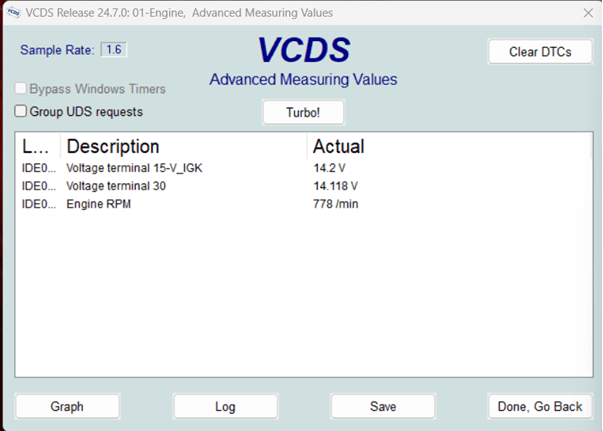Activate Turbo! mode button
Image resolution: width=603 pixels, height=431 pixels.
click(302, 112)
